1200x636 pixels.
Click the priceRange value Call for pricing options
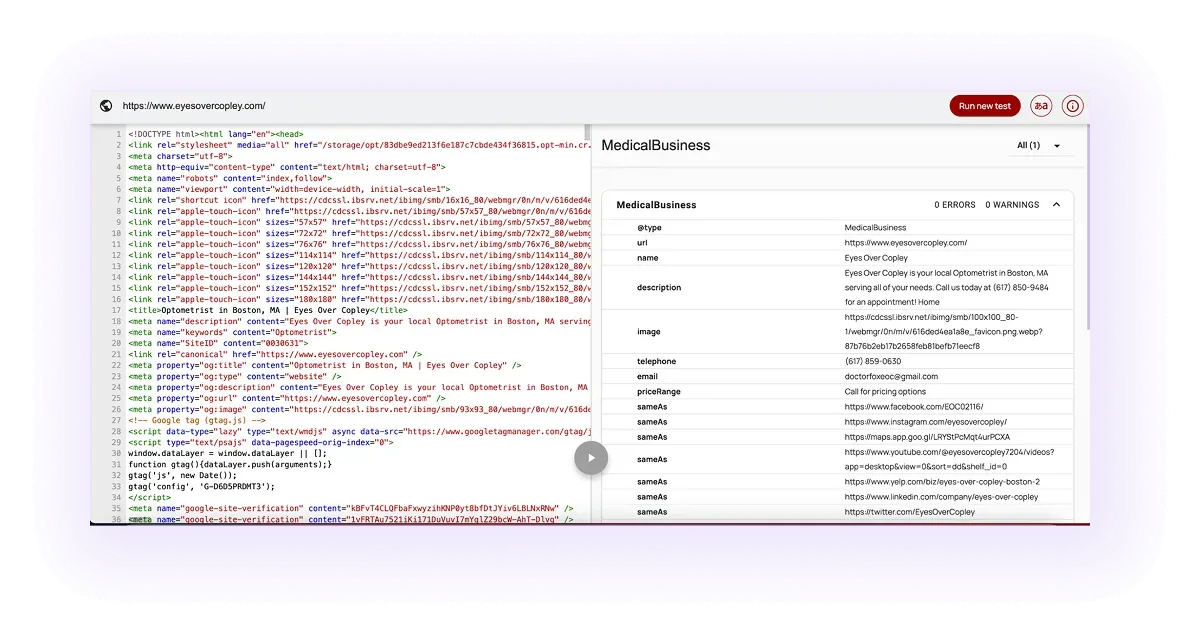tap(885, 392)
